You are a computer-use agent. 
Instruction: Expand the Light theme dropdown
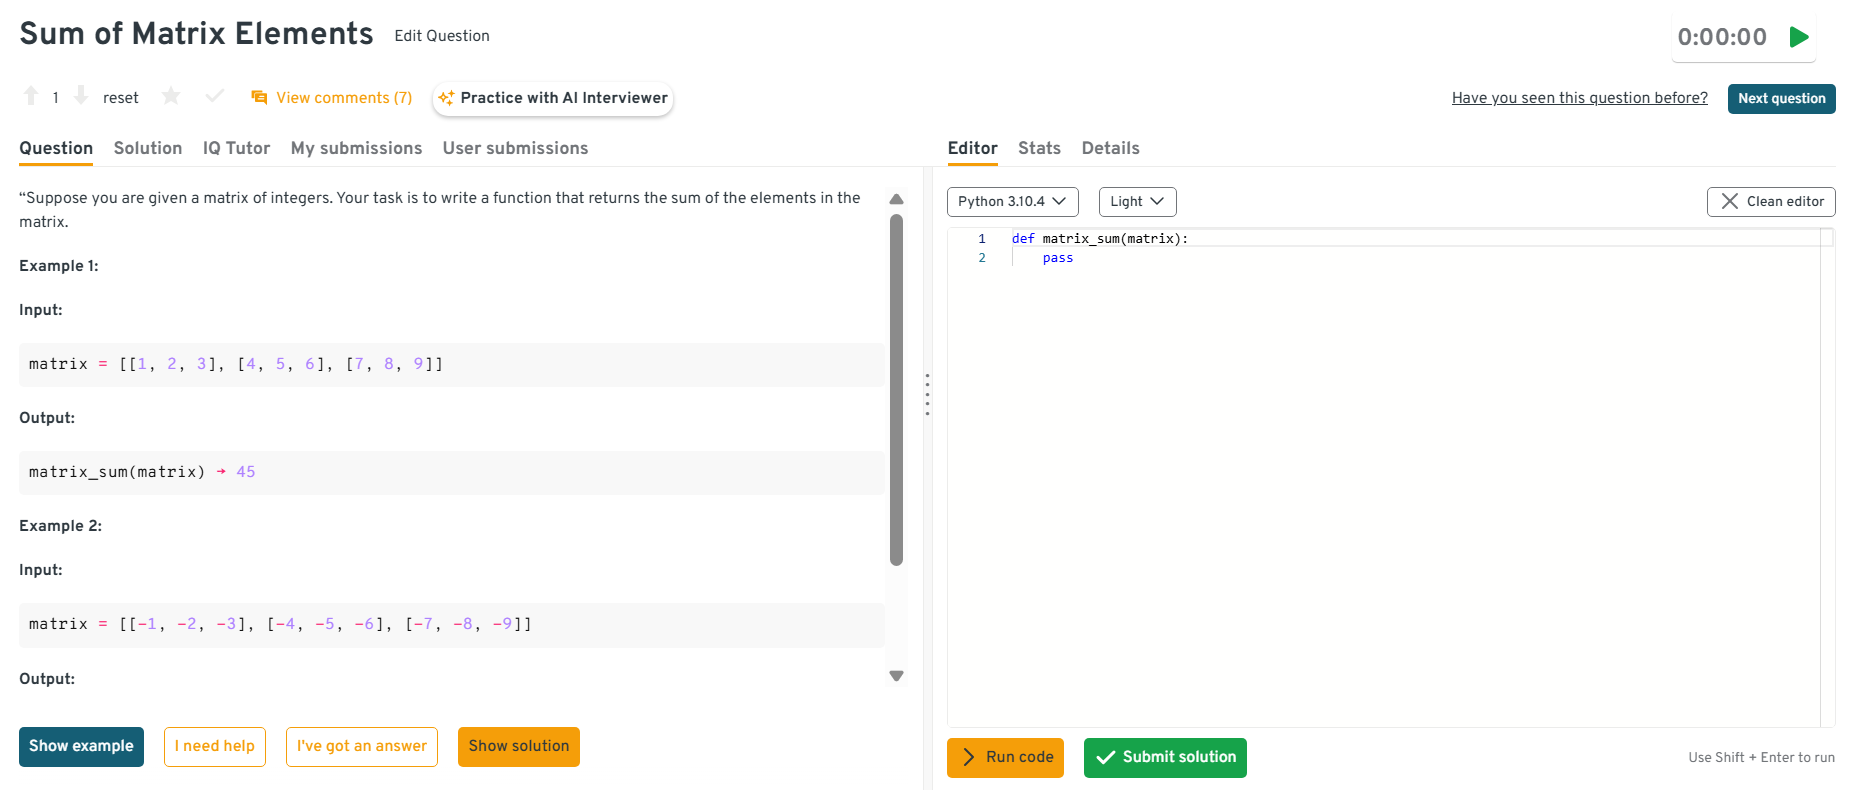(x=1137, y=202)
